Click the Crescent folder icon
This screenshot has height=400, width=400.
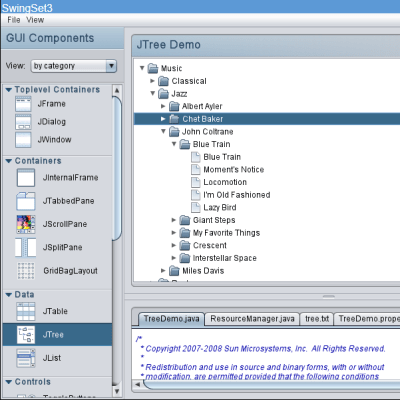(x=185, y=246)
